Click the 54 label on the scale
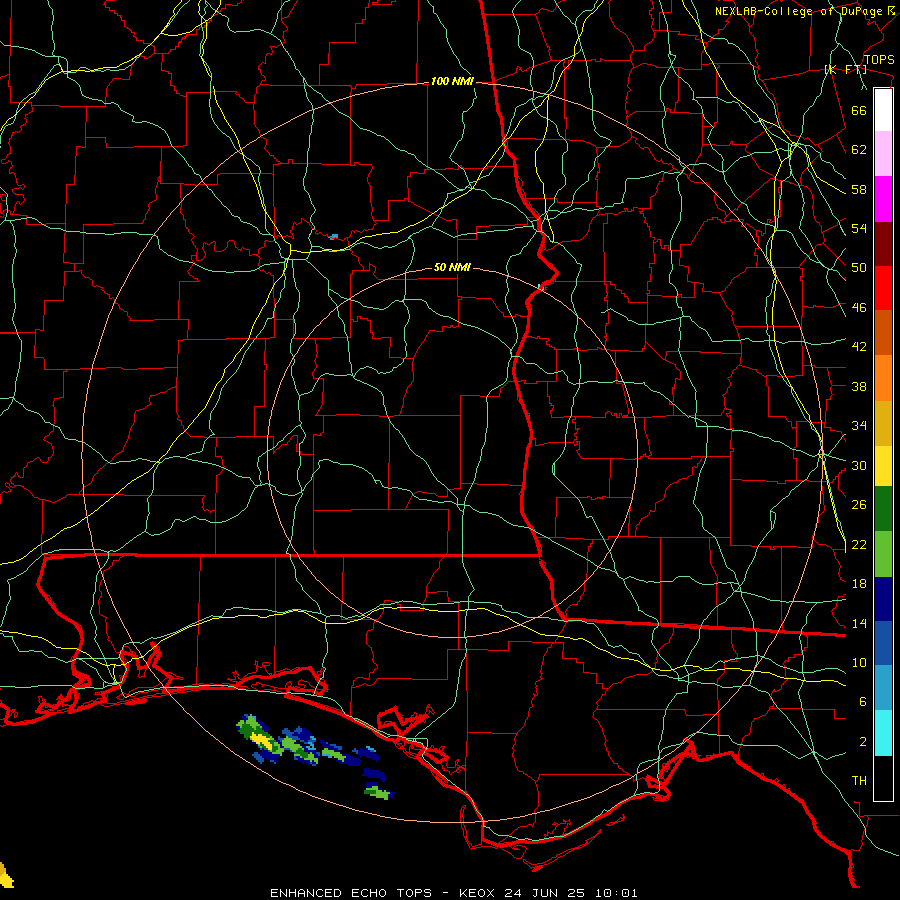This screenshot has width=900, height=900. click(x=859, y=228)
